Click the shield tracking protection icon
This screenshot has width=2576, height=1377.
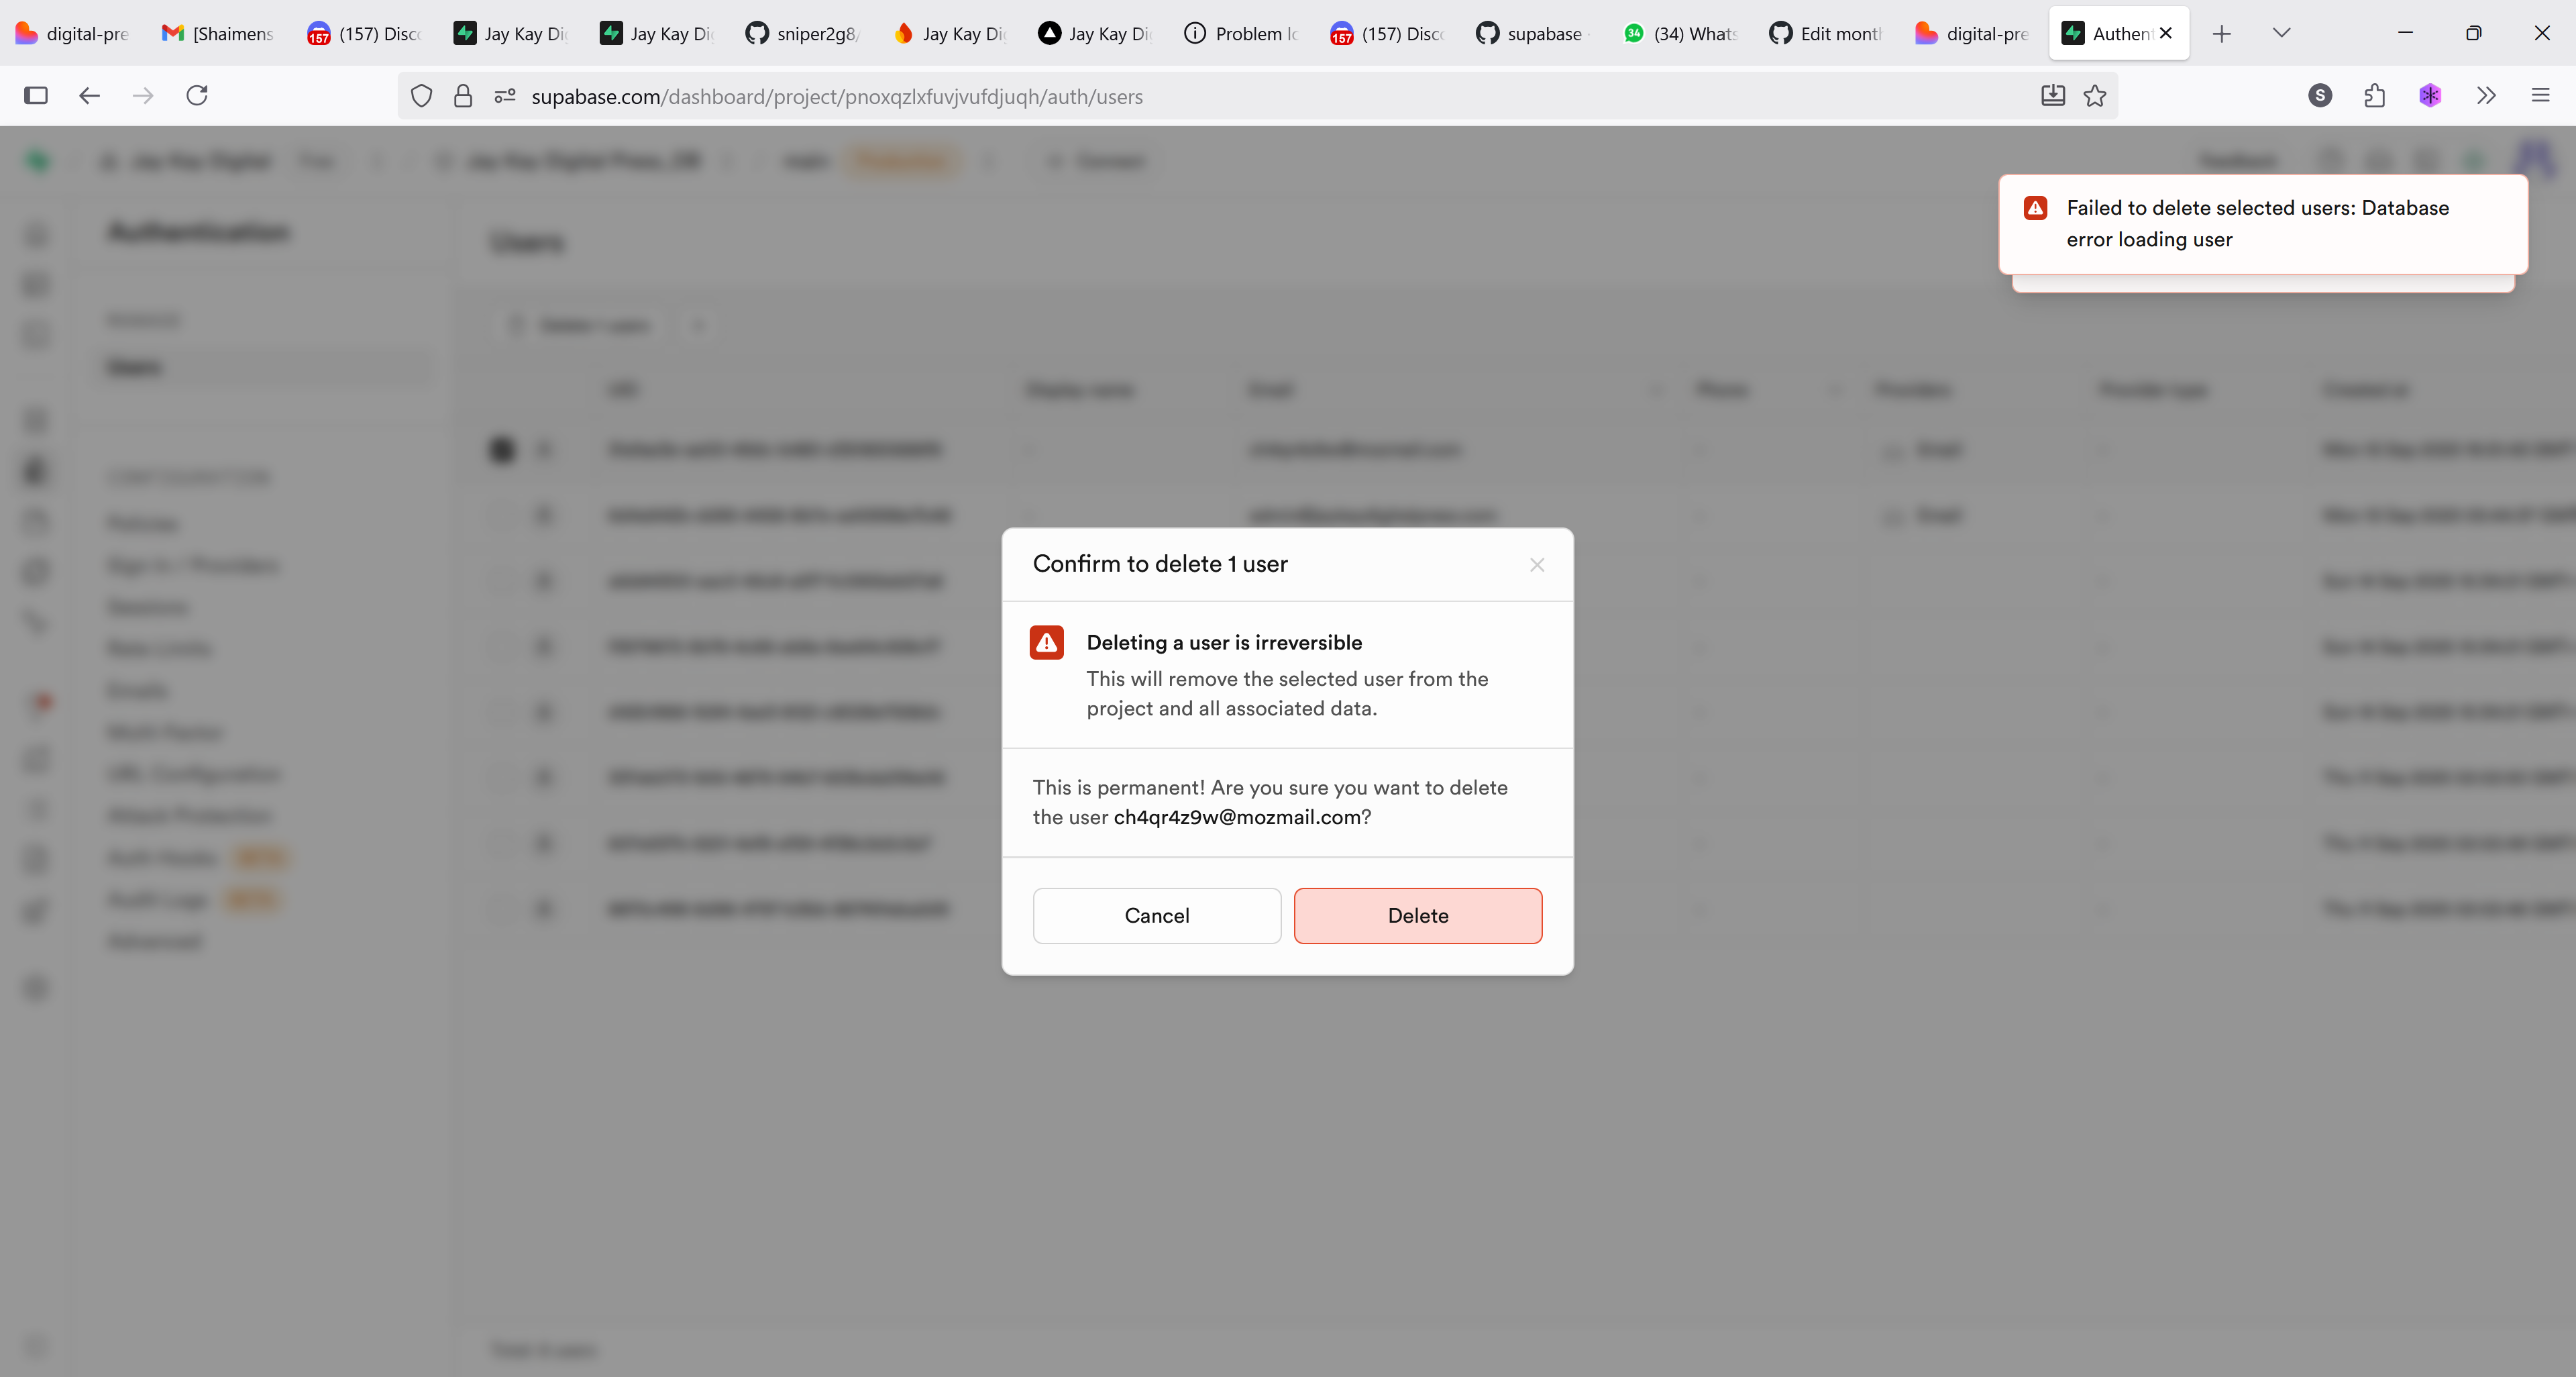click(421, 96)
